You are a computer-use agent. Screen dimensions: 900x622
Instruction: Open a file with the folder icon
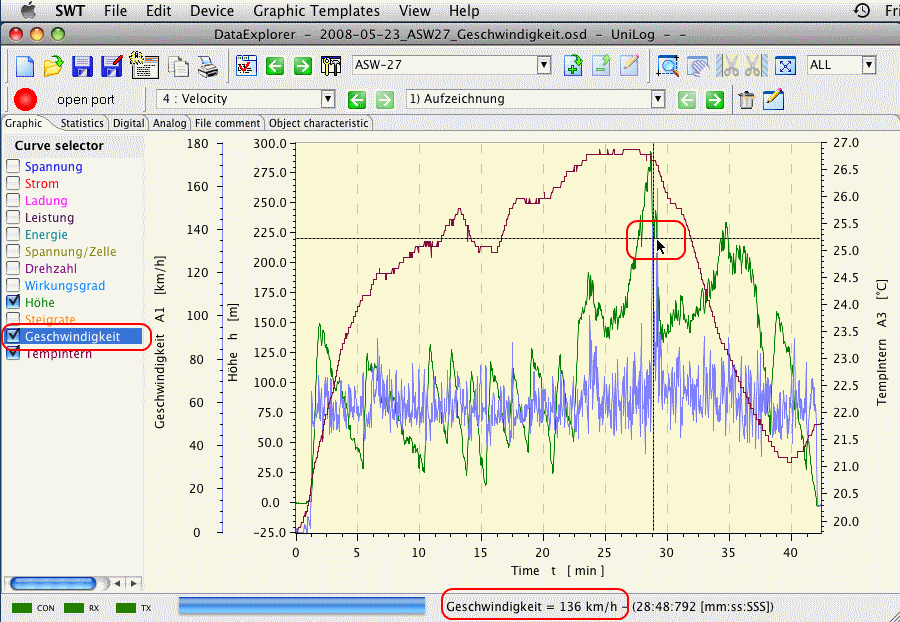pyautogui.click(x=53, y=66)
